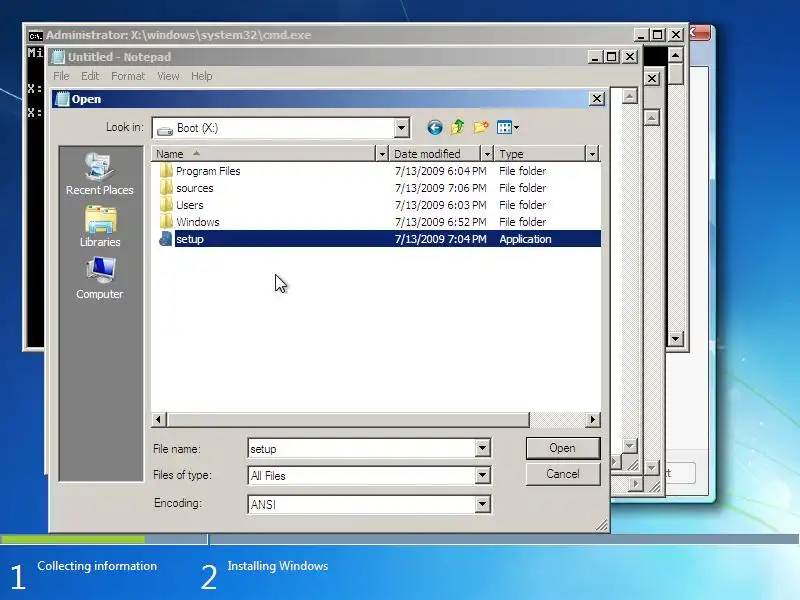This screenshot has height=600, width=800.
Task: Open the Notepad Help menu
Action: tap(202, 76)
